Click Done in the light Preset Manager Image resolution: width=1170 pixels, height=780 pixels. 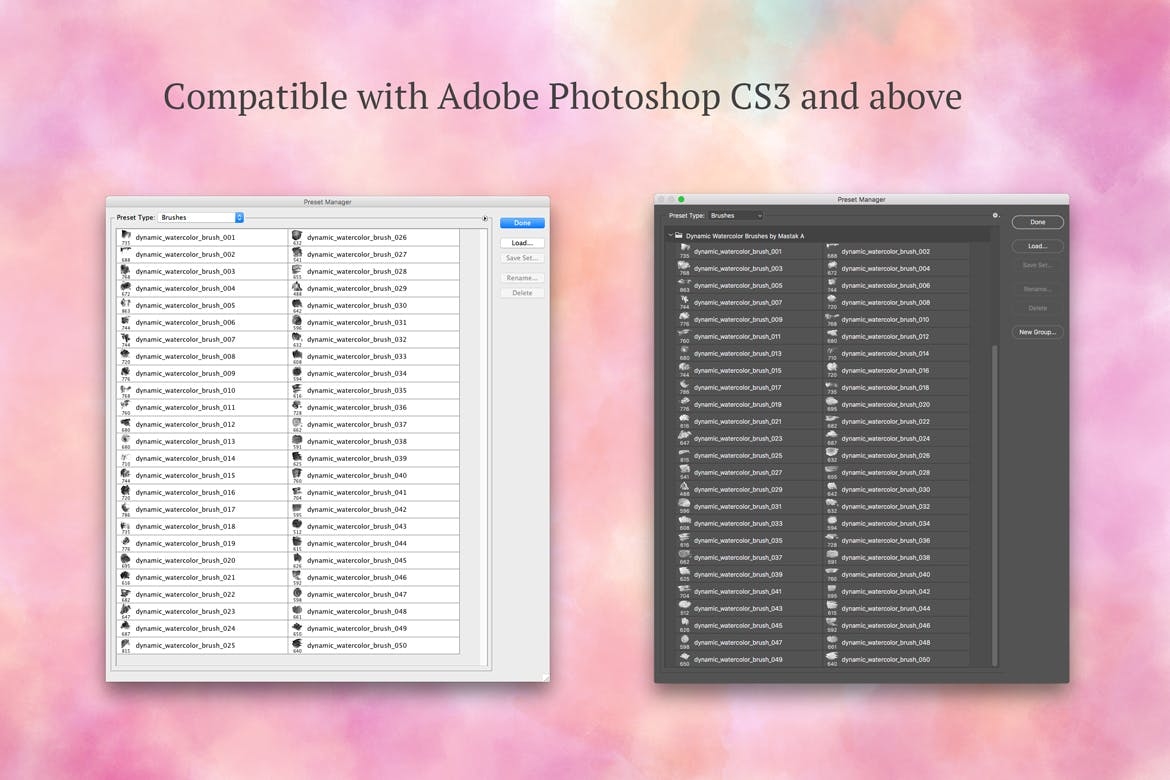[522, 223]
